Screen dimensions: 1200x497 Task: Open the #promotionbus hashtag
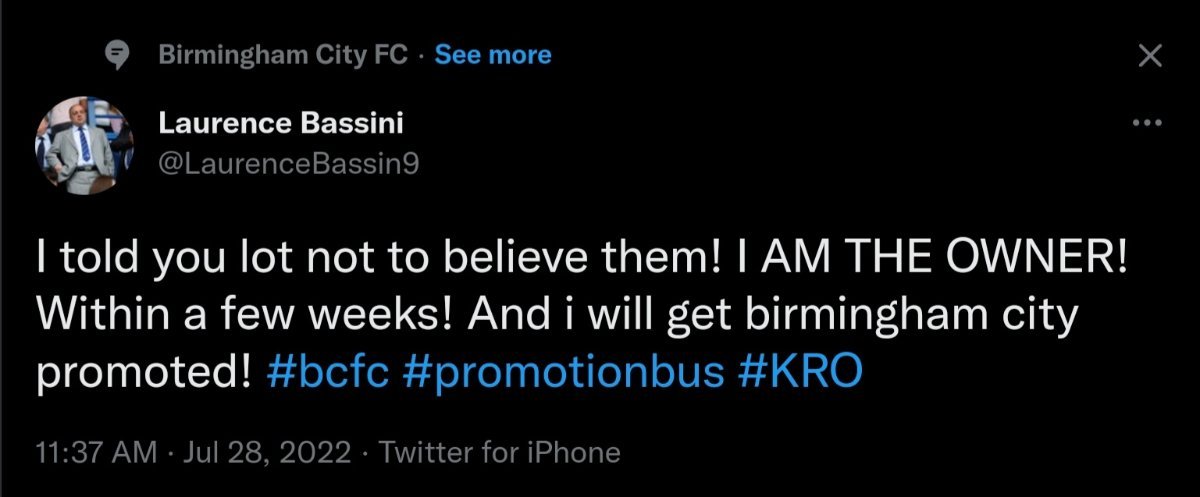click(x=563, y=372)
